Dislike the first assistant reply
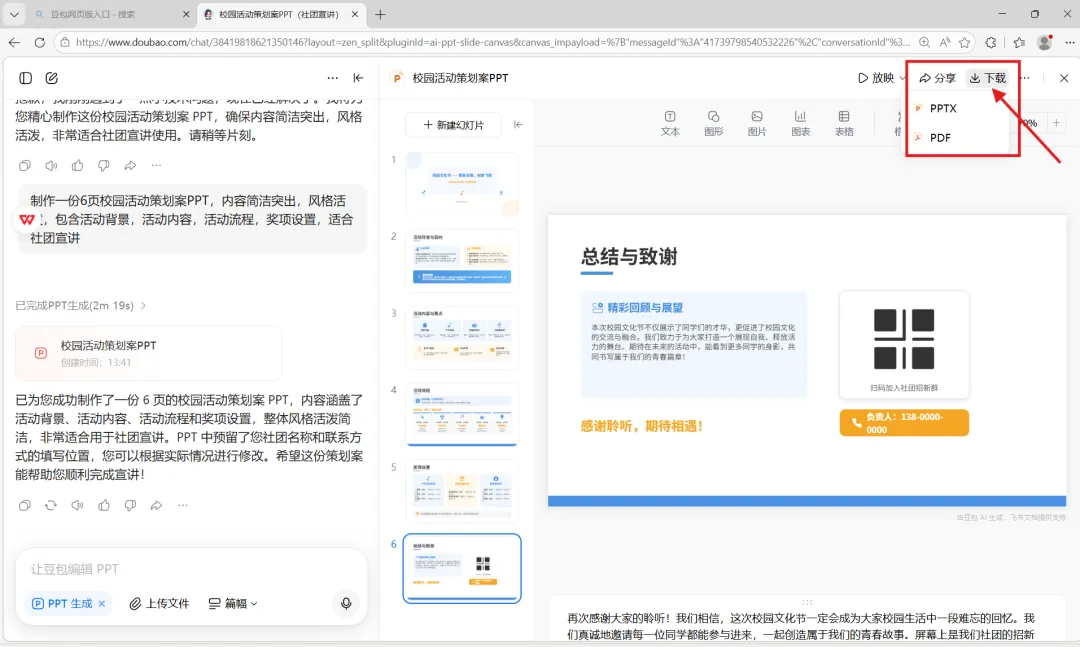Image resolution: width=1080 pixels, height=647 pixels. [103, 165]
